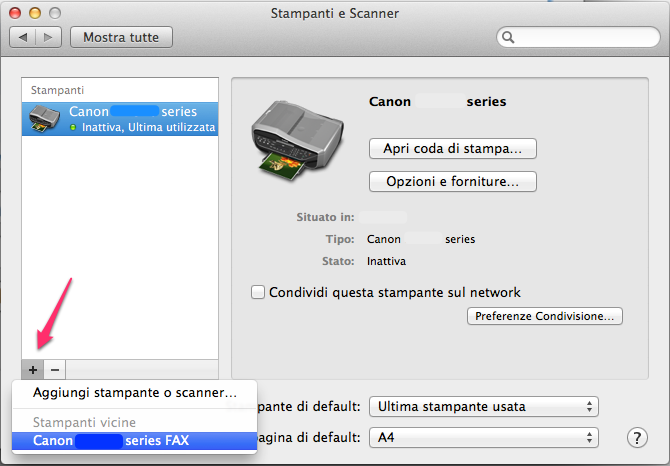Click the large Canon printer image
The image size is (670, 466).
(297, 141)
